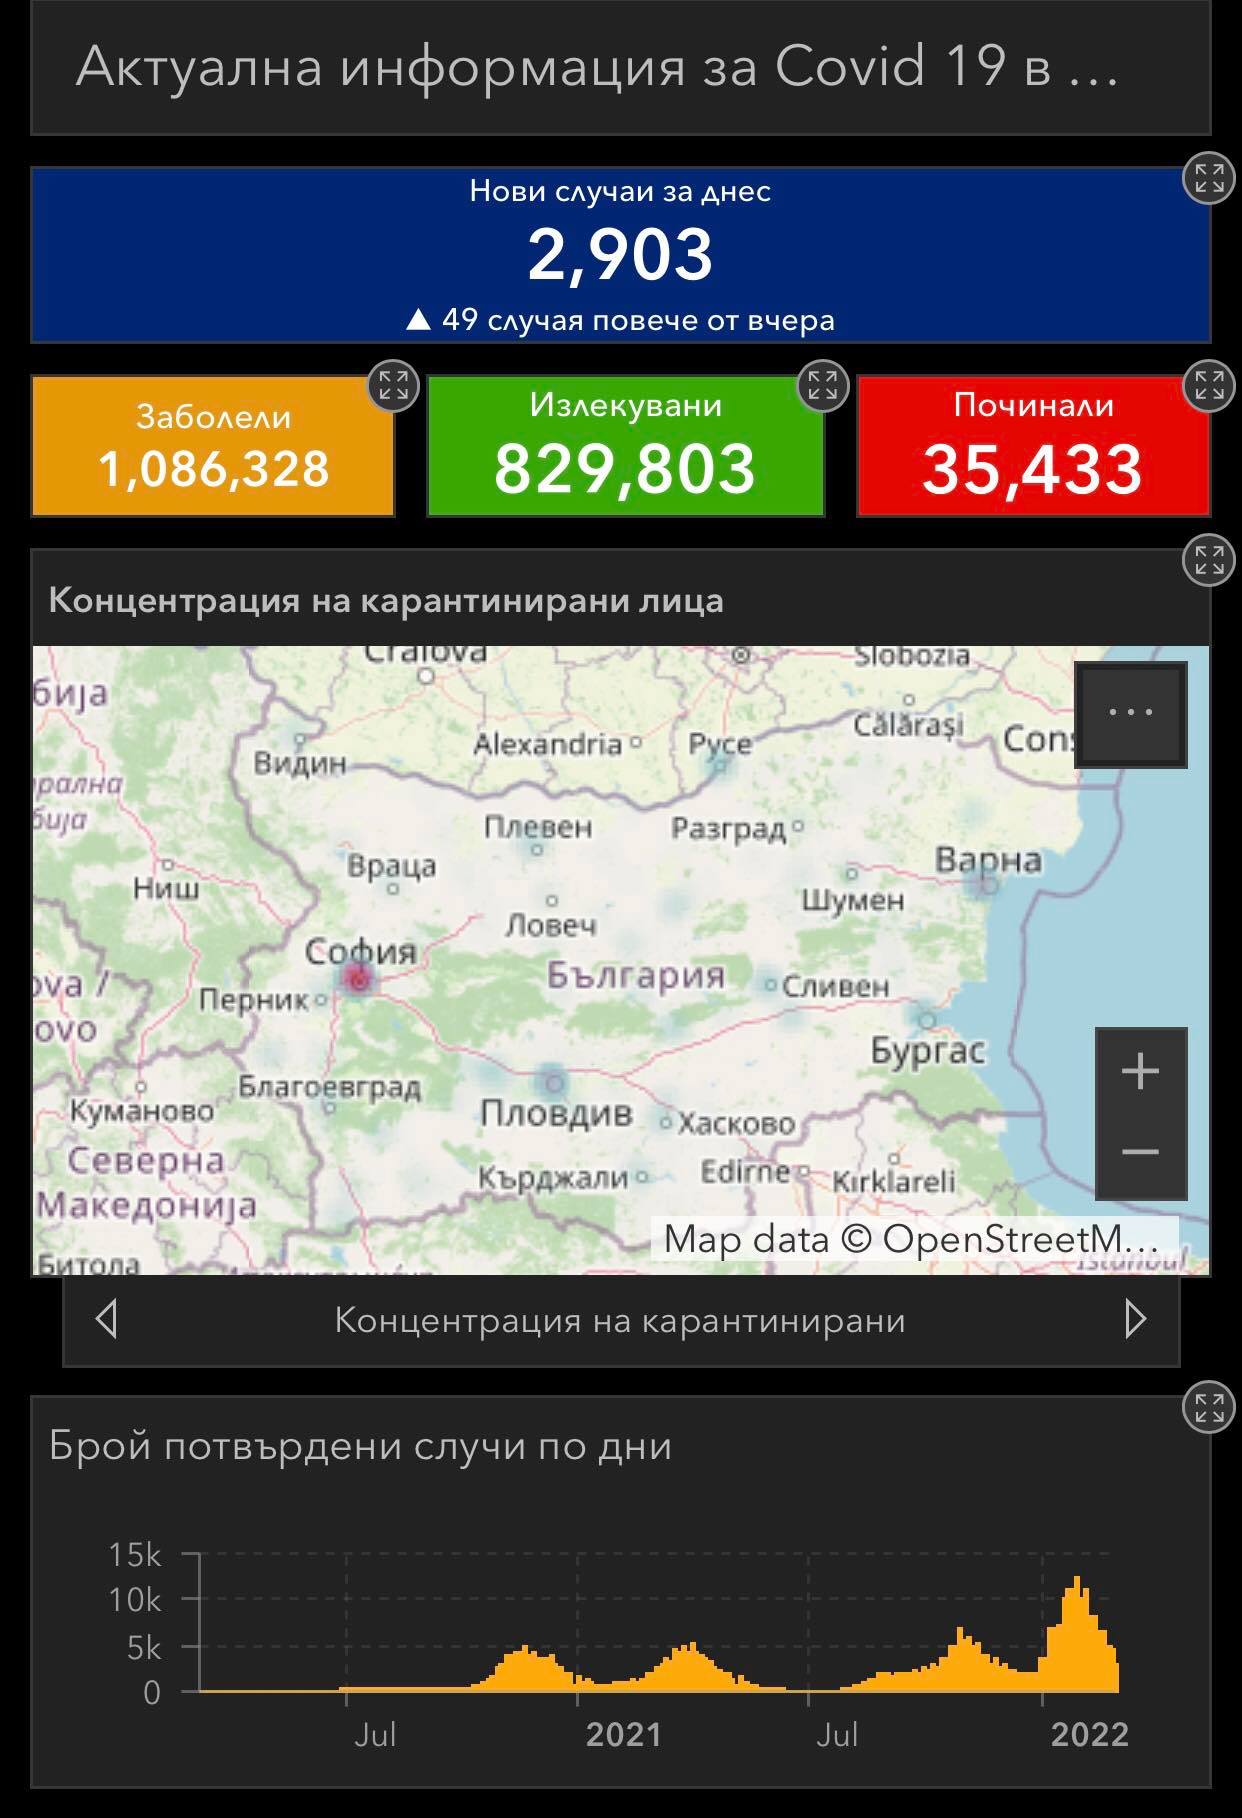Click the 1,086,328 infected count

[214, 469]
